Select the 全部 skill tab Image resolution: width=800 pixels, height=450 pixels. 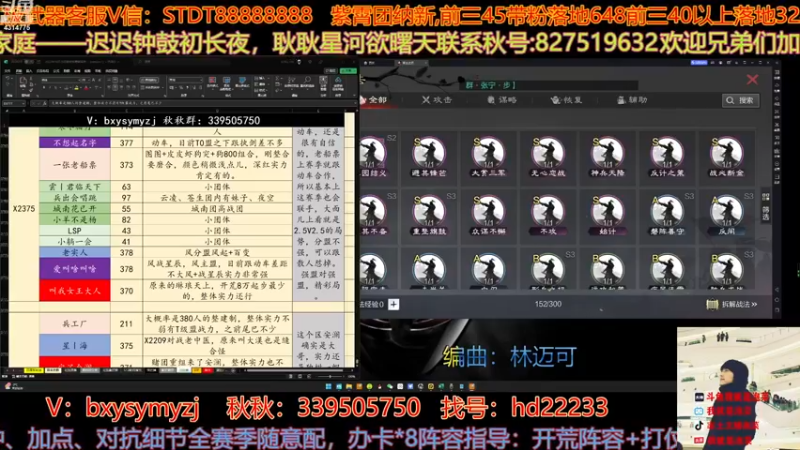[x=374, y=99]
